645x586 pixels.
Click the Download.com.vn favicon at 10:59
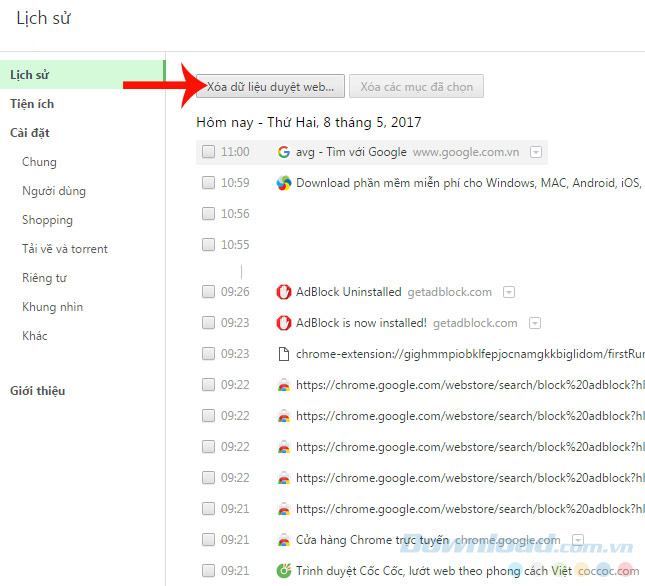(283, 183)
